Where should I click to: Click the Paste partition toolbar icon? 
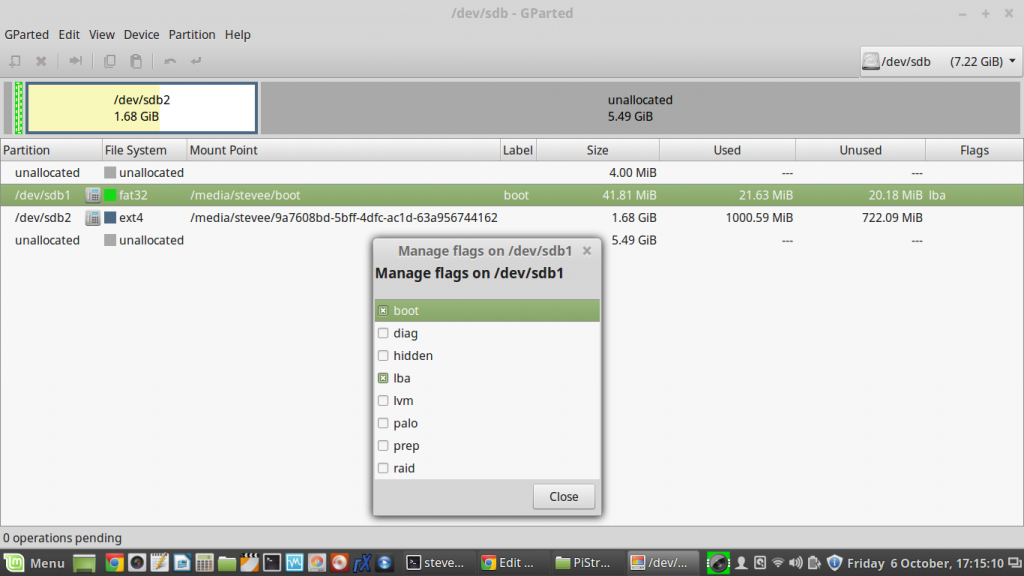[x=136, y=61]
